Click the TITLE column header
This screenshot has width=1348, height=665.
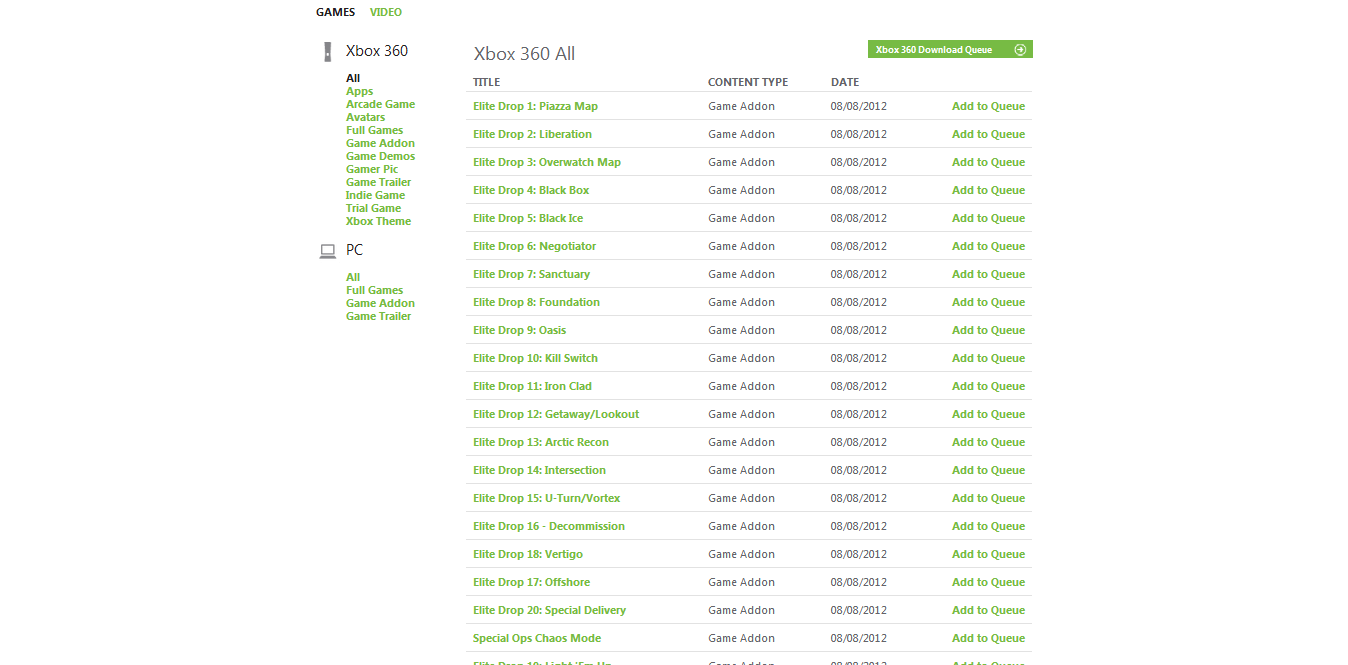(486, 82)
